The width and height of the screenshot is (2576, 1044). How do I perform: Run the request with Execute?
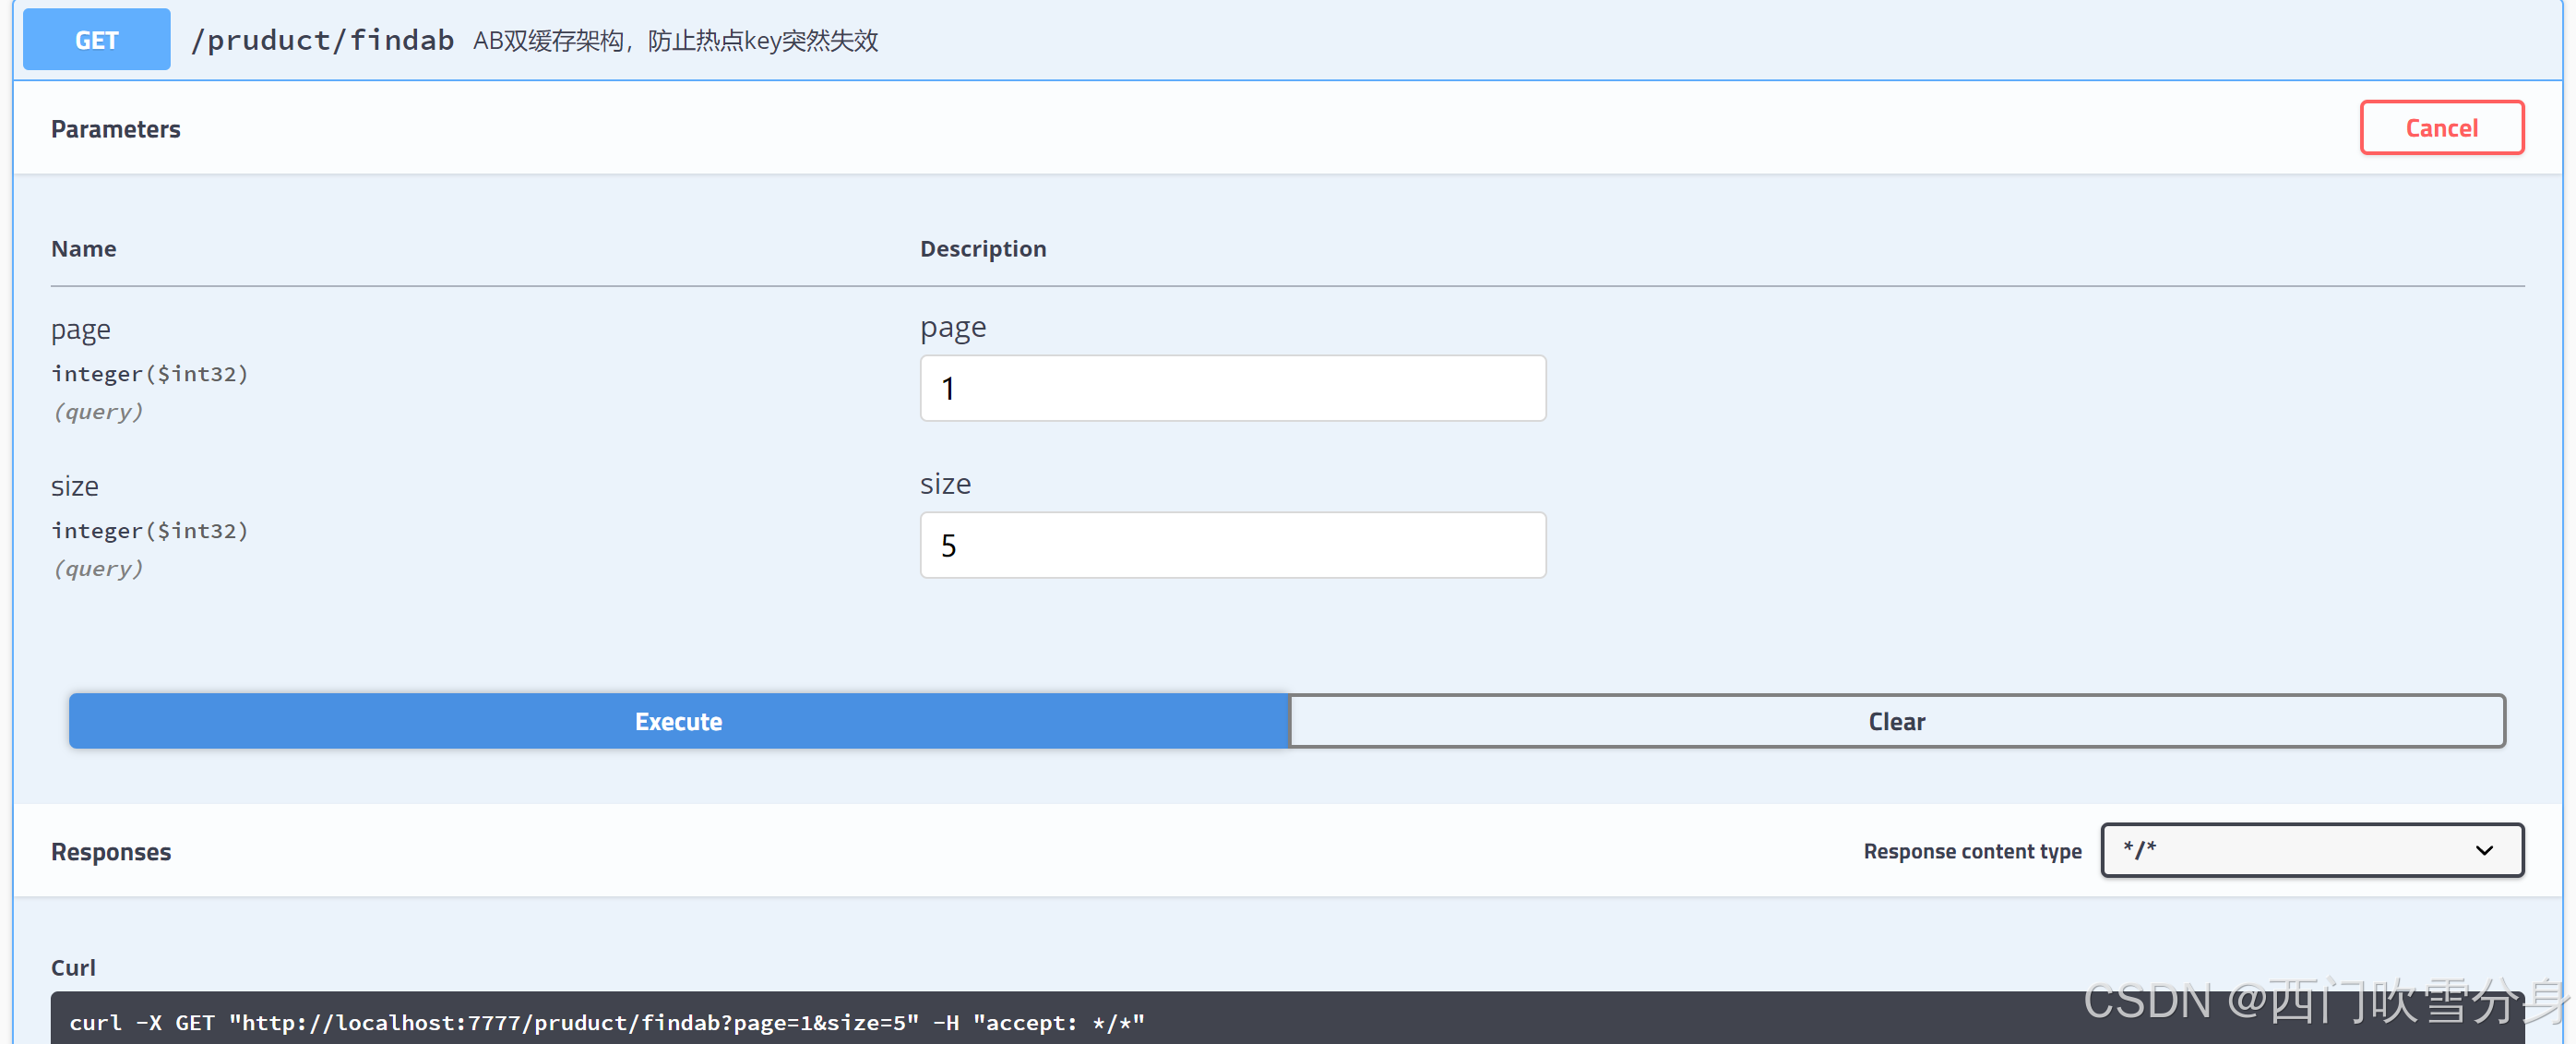(678, 721)
